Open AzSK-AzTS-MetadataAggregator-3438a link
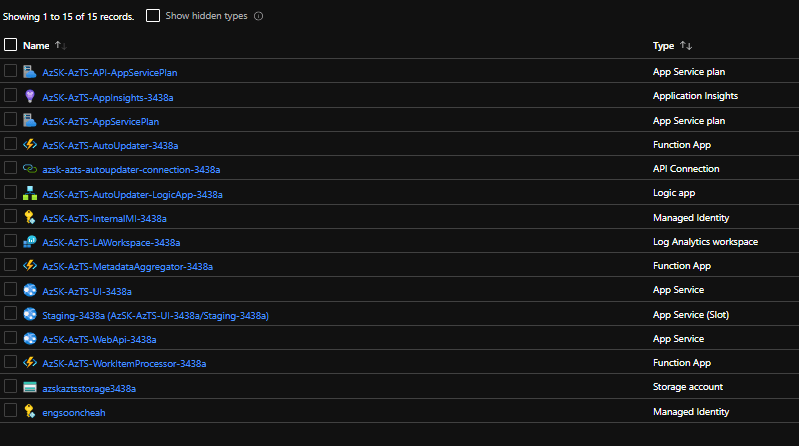The width and height of the screenshot is (799, 446). (127, 266)
